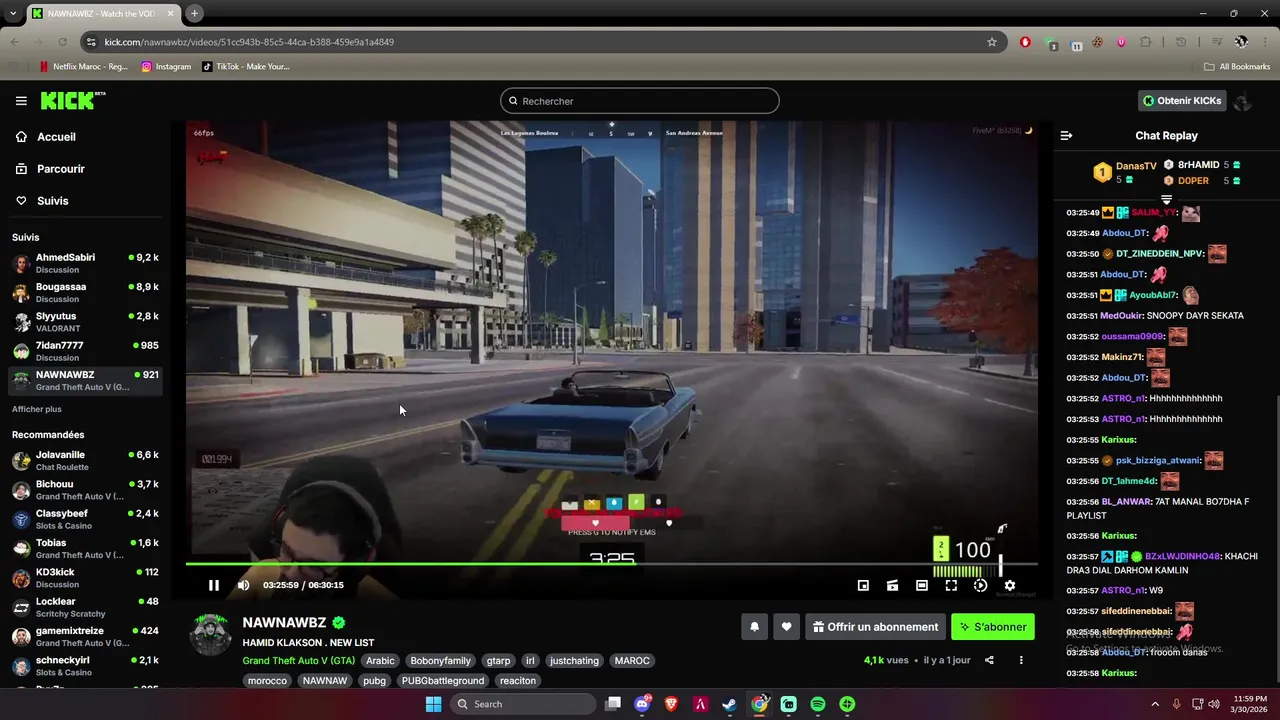Open Chrome media controls icon
This screenshot has height=720, width=1280.
pyautogui.click(x=1217, y=42)
